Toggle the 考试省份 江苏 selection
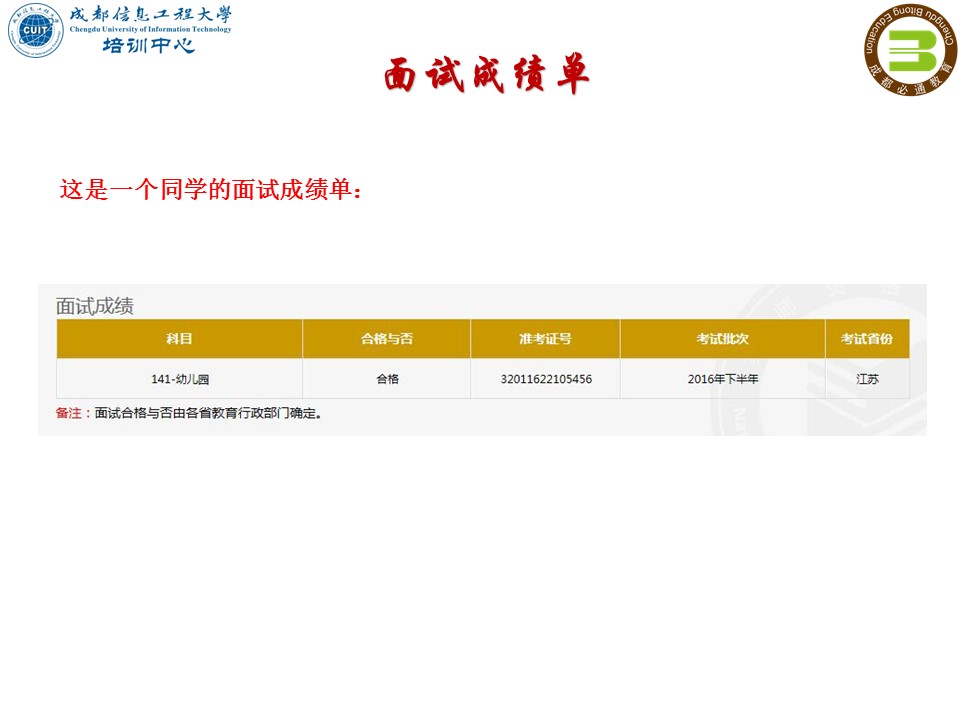The height and width of the screenshot is (720, 960). [866, 378]
